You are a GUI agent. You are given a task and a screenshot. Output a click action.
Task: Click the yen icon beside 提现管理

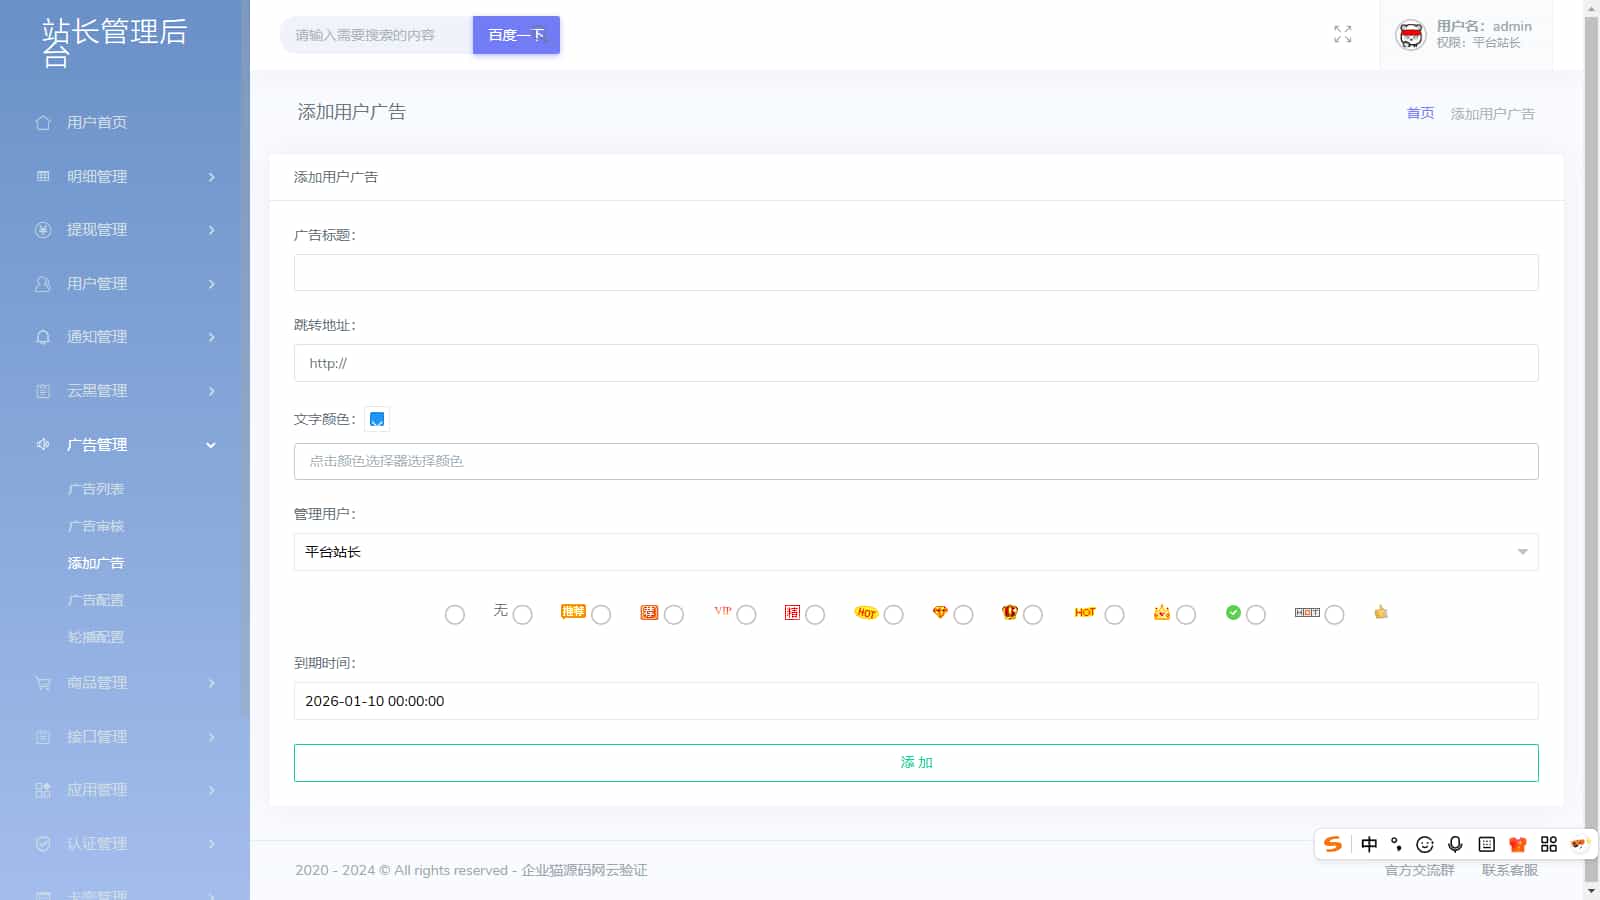[x=43, y=230]
